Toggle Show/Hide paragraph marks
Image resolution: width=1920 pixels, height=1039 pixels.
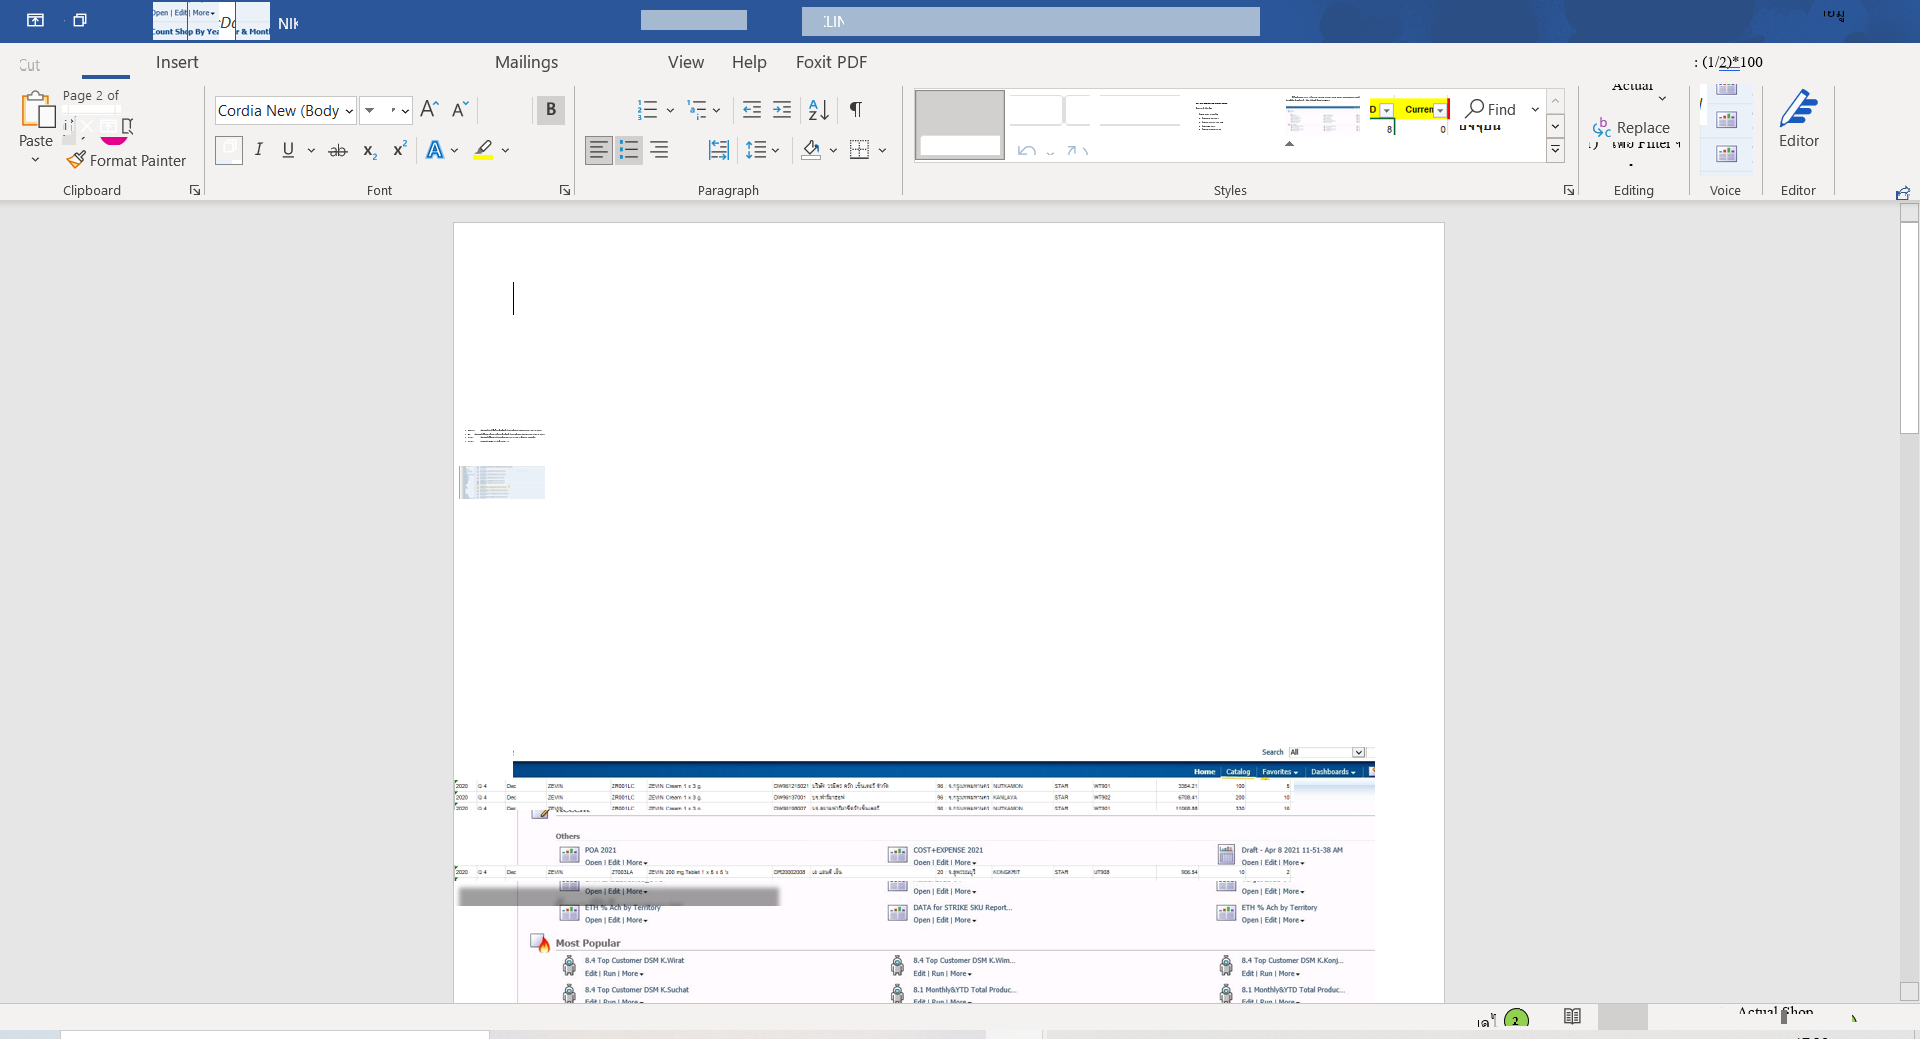point(856,109)
